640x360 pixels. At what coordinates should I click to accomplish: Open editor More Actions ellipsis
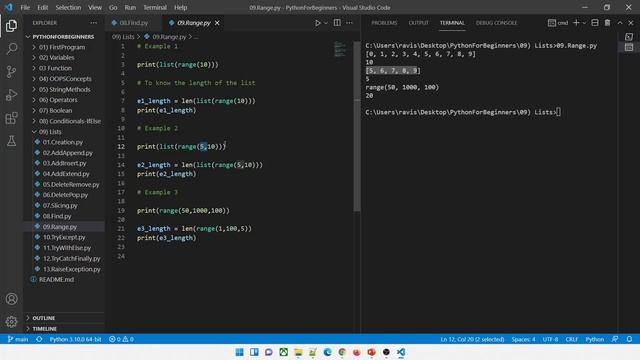pos(349,23)
